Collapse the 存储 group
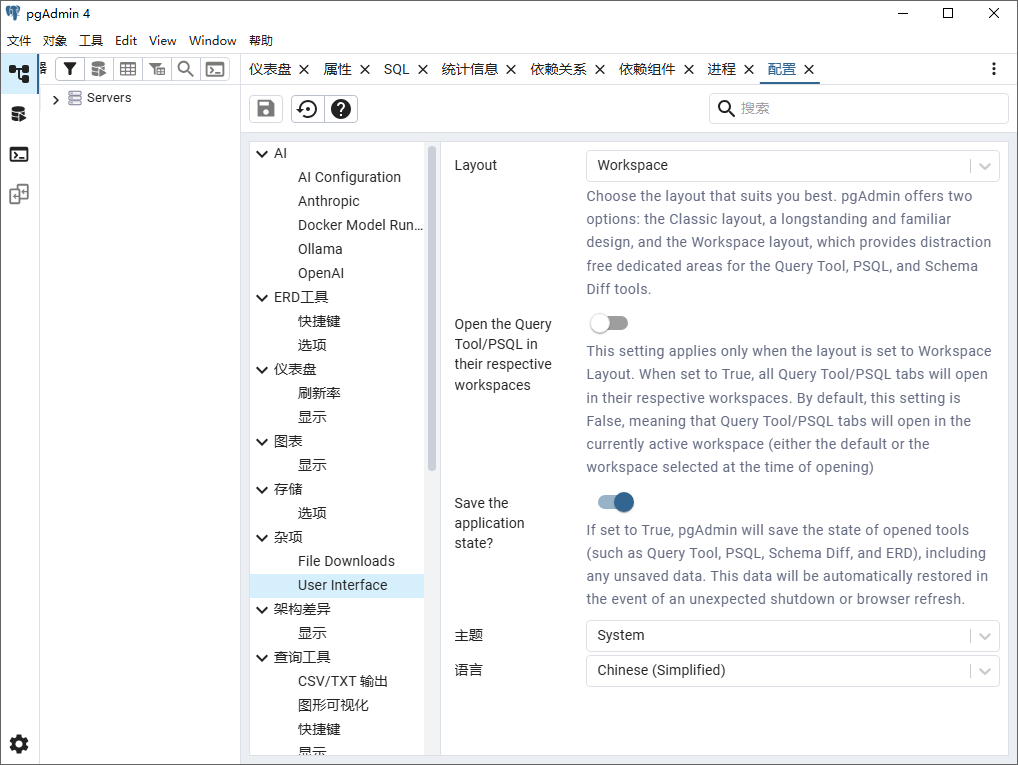The width and height of the screenshot is (1018, 765). [262, 490]
